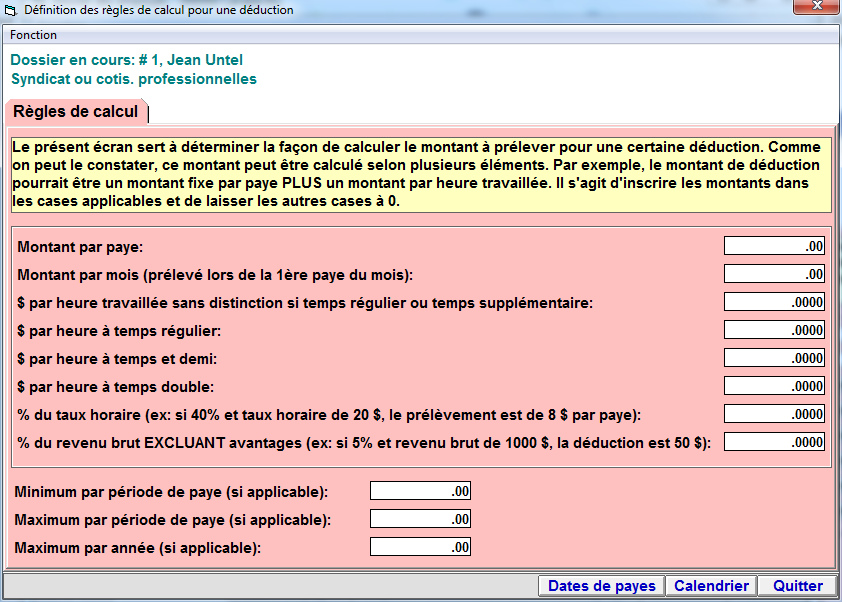This screenshot has width=842, height=602.
Task: Click the application icon in the title bar
Action: [11, 10]
